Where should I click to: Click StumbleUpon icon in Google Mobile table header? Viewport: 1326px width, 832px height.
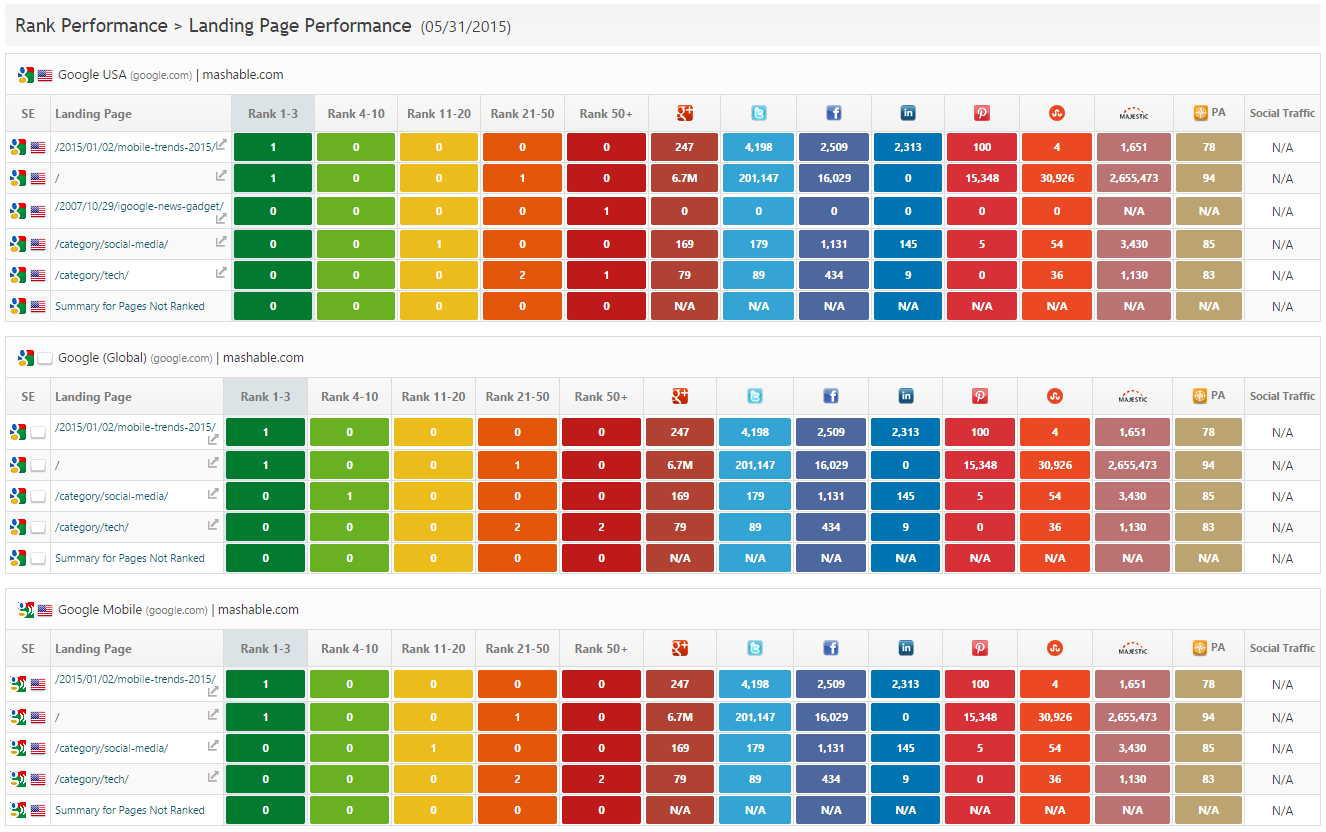tap(1055, 648)
